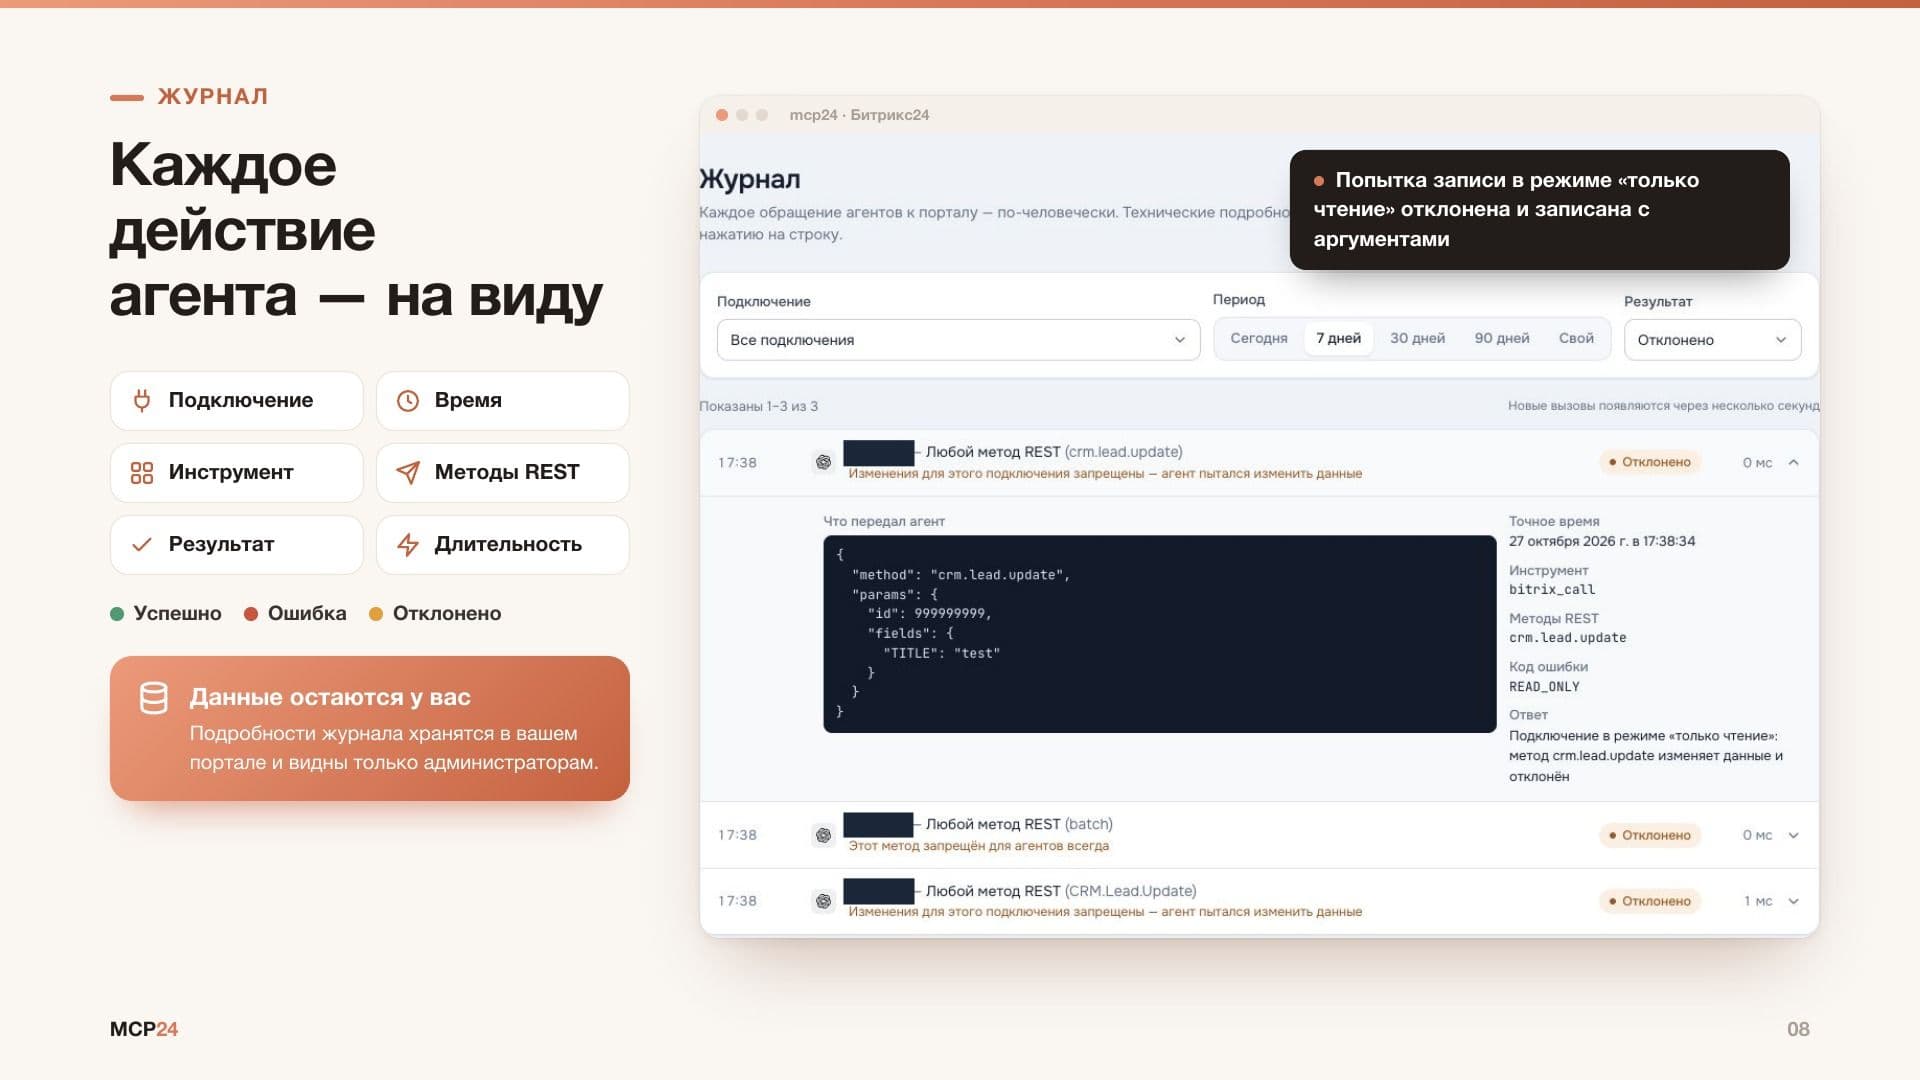Click the red window close dot
This screenshot has height=1080, width=1920.
(722, 115)
